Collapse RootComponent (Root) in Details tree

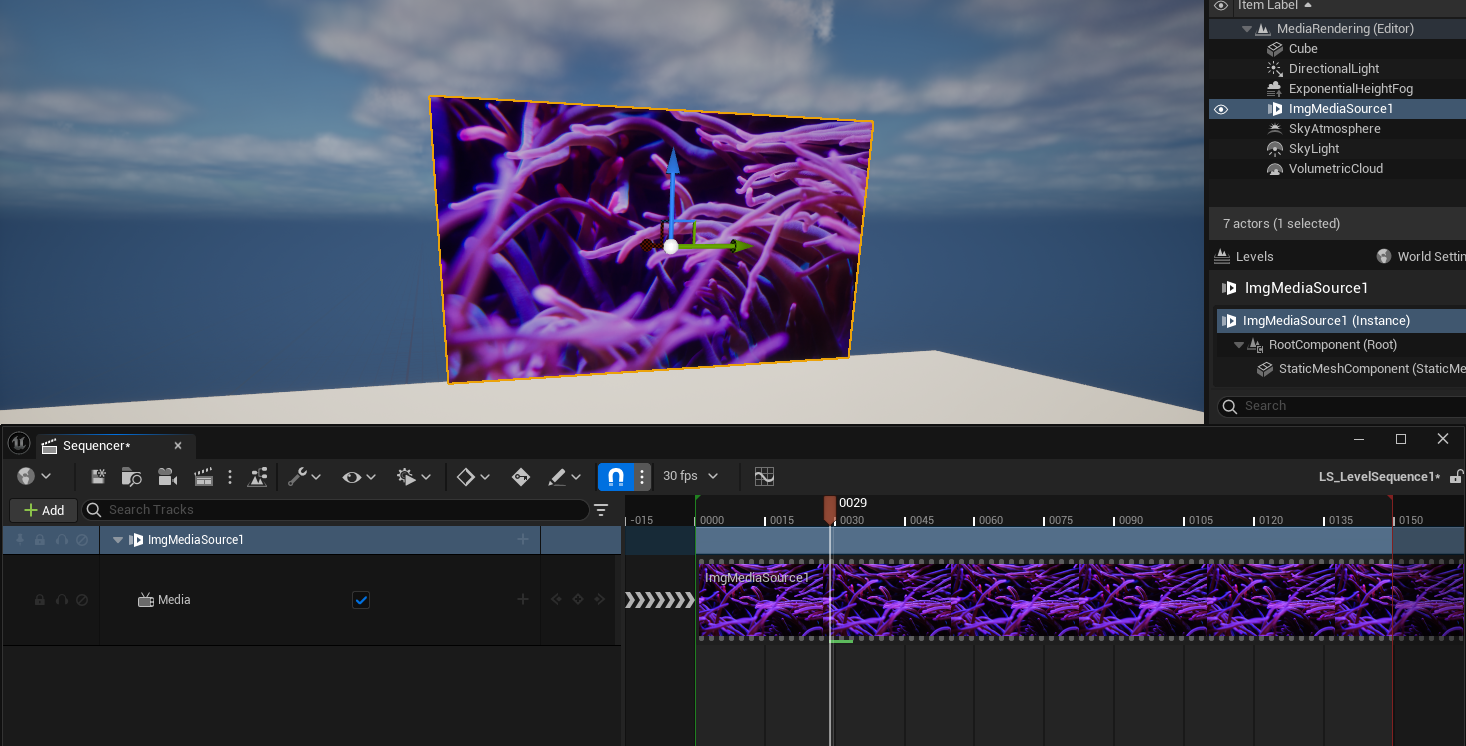1239,345
